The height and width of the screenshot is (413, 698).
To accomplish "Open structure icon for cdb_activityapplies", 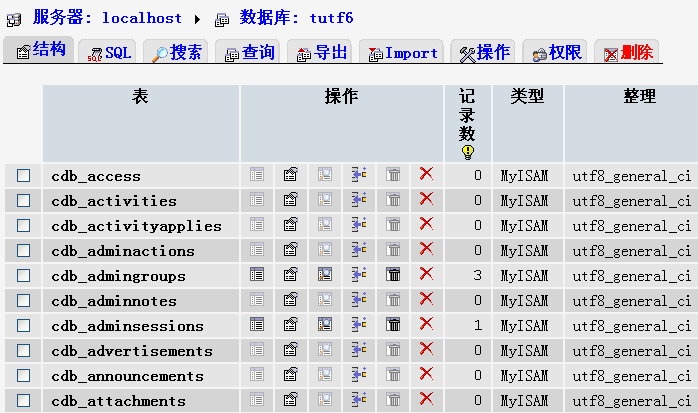I will [x=291, y=224].
